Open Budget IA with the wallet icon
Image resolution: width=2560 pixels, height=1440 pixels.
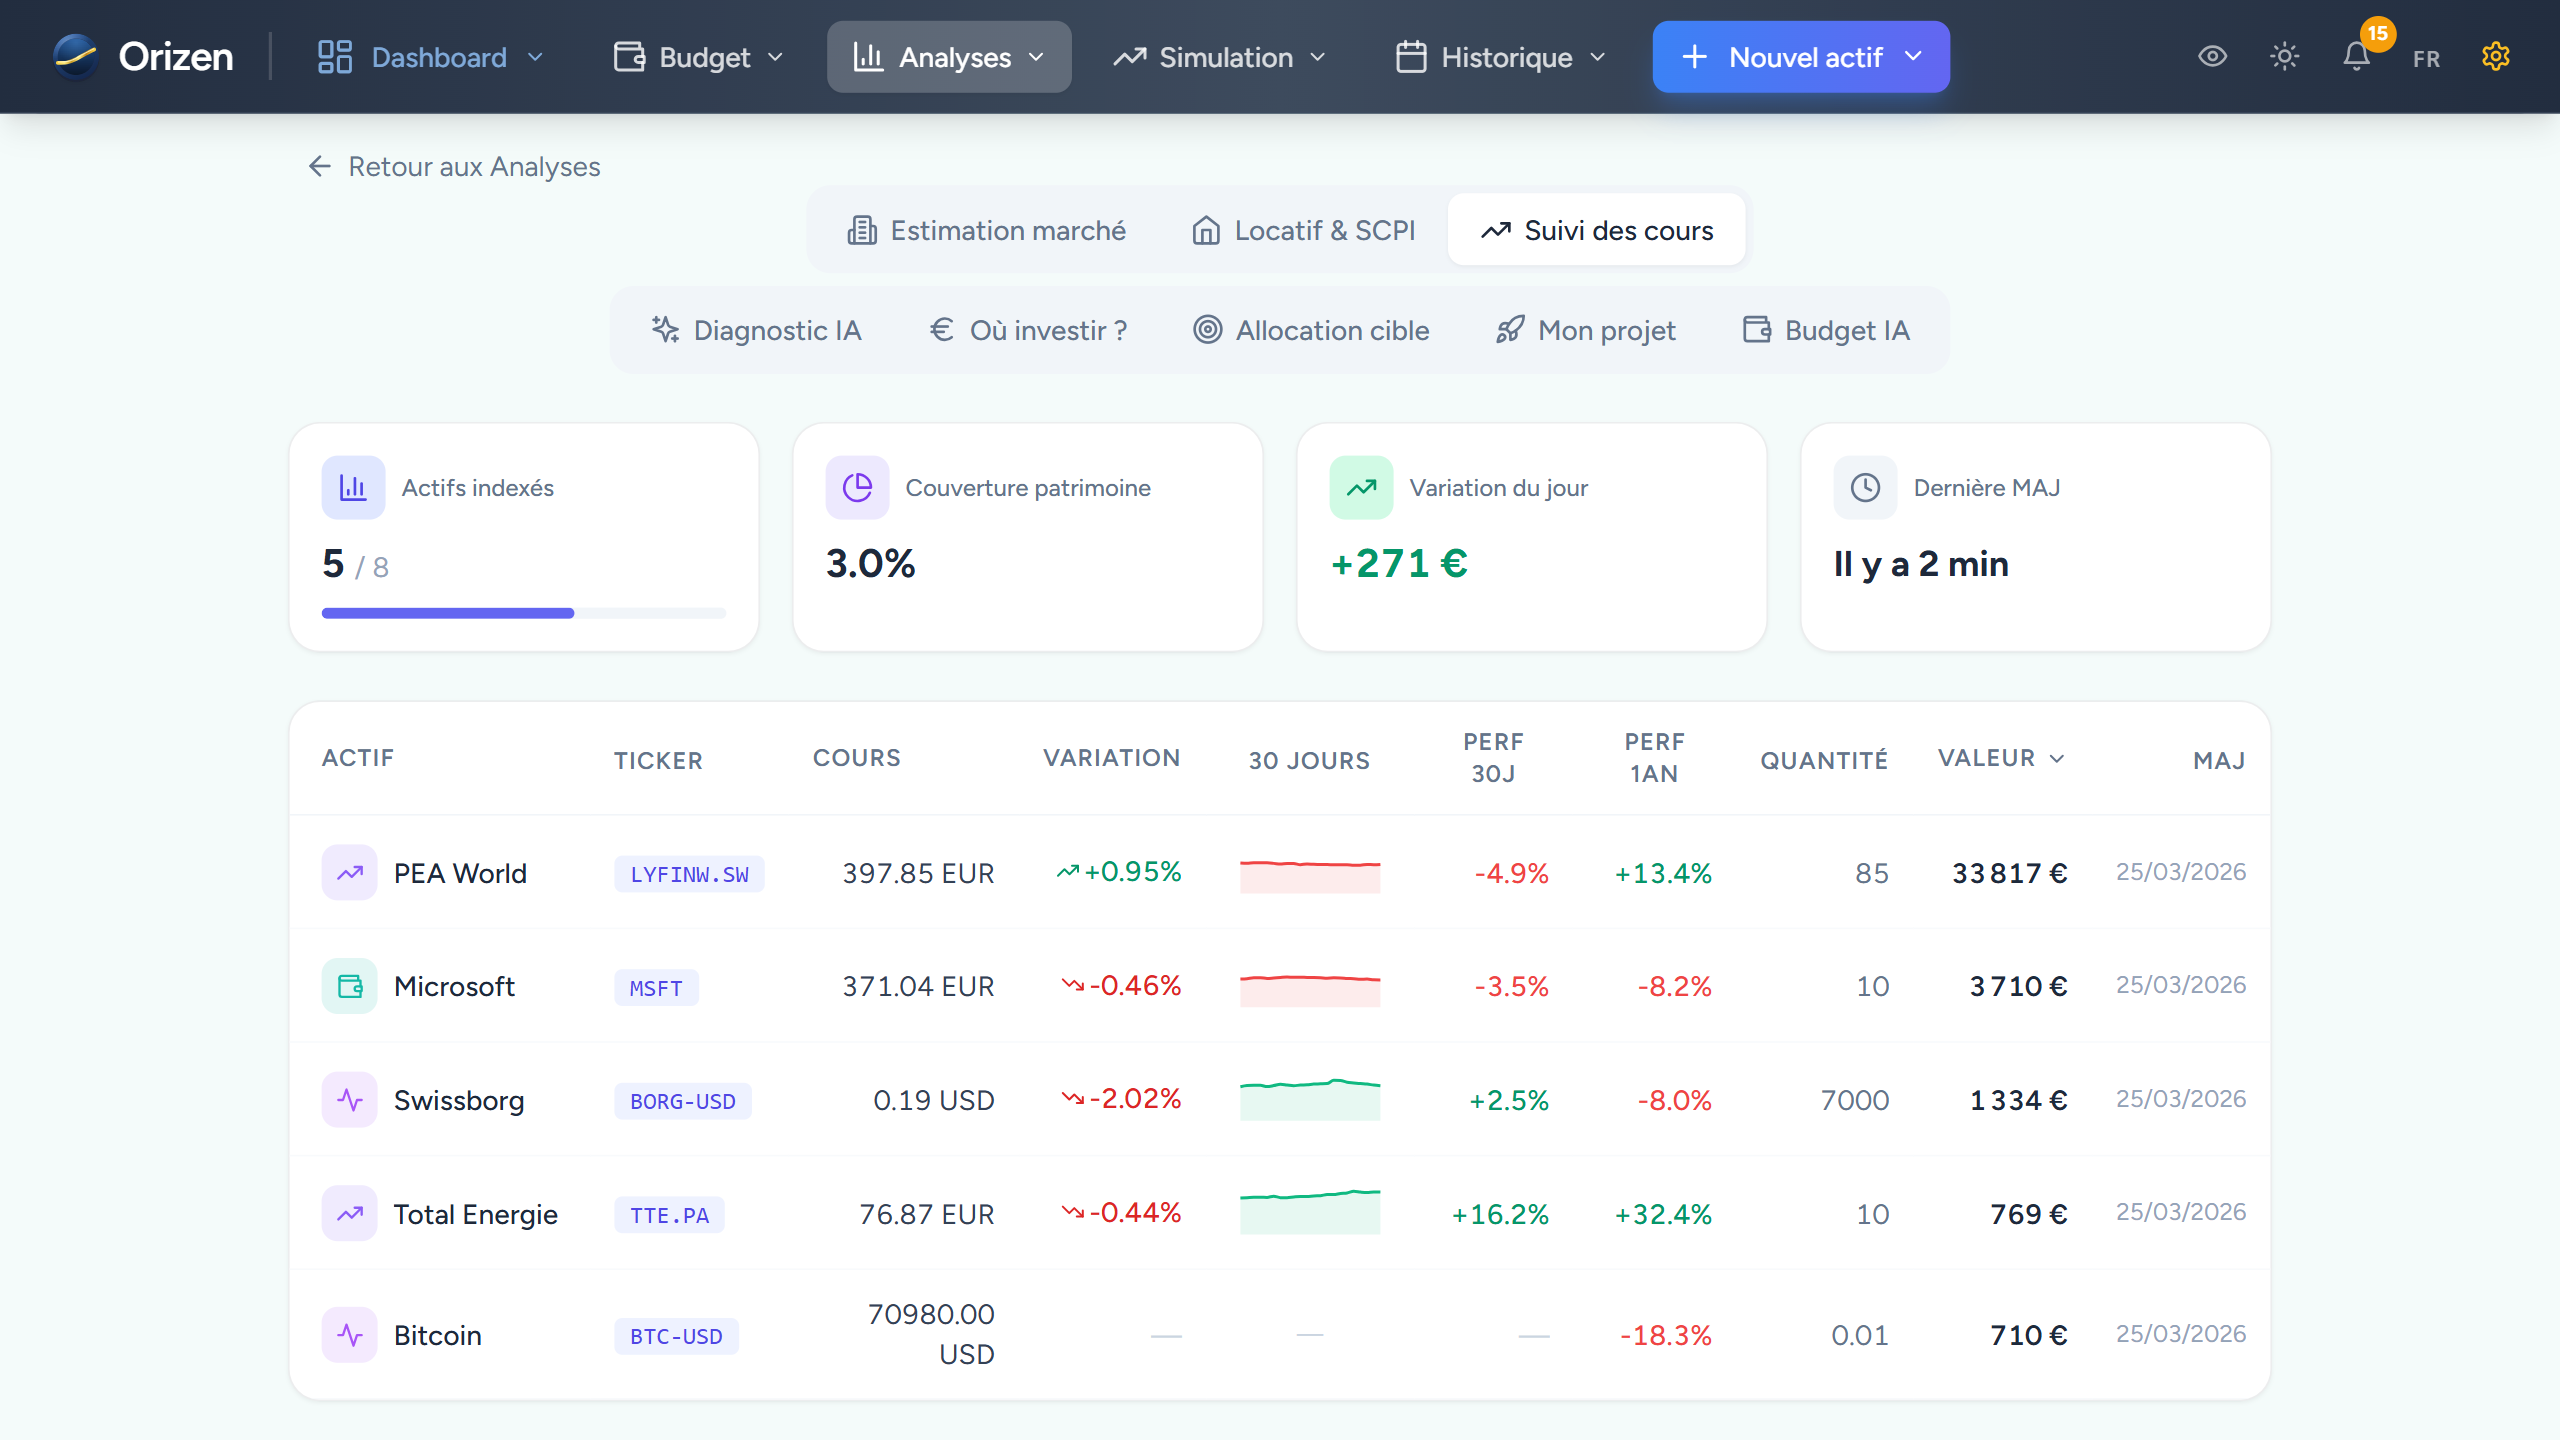(1756, 330)
